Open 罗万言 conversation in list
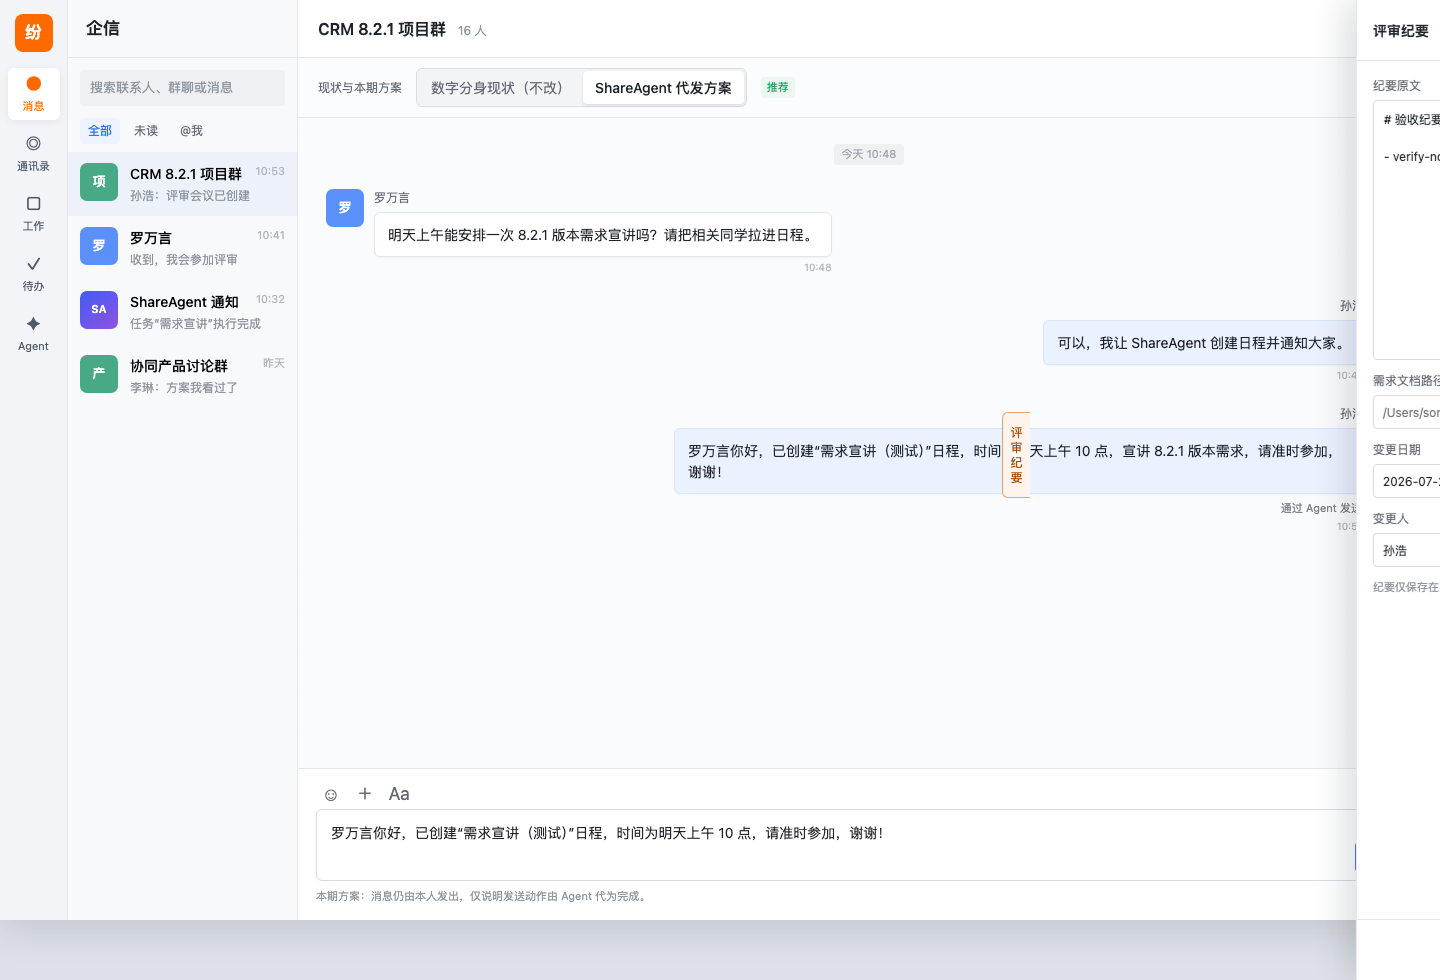This screenshot has height=980, width=1440. click(182, 248)
